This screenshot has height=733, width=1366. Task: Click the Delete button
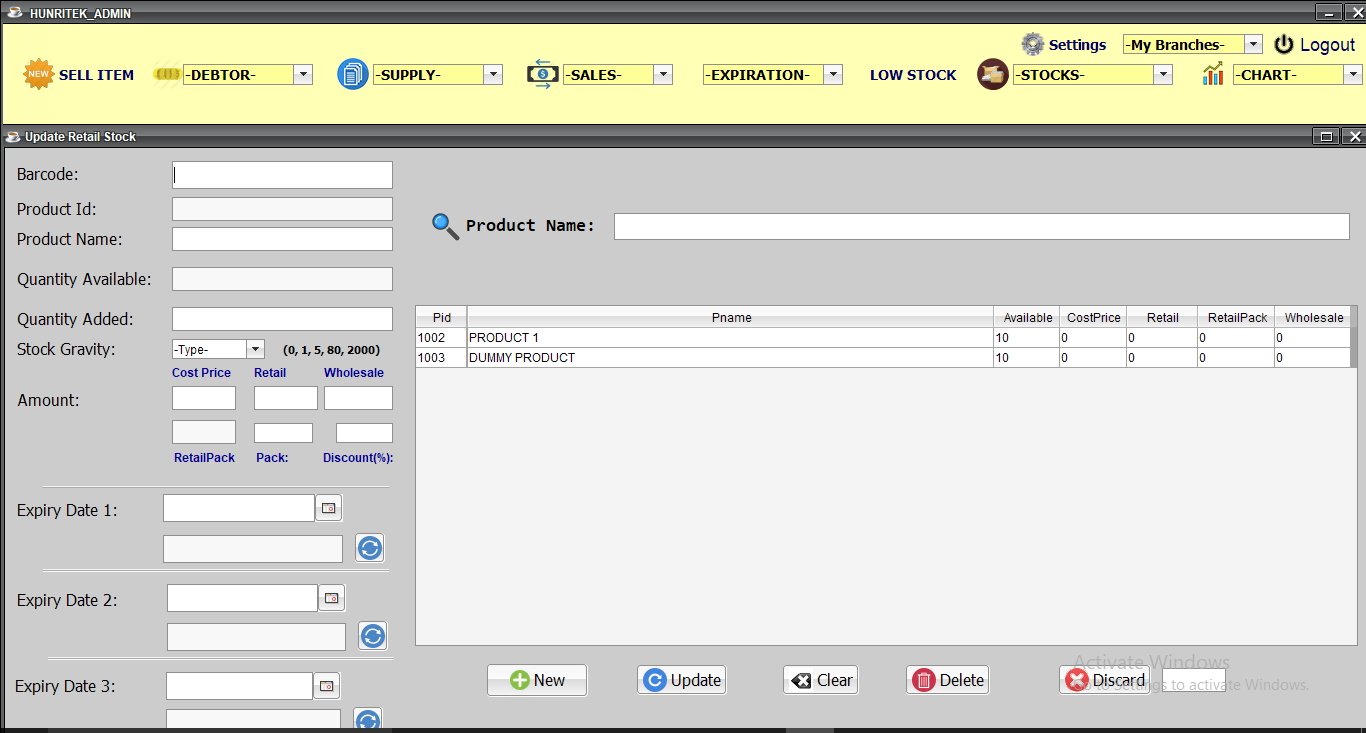[x=946, y=679]
